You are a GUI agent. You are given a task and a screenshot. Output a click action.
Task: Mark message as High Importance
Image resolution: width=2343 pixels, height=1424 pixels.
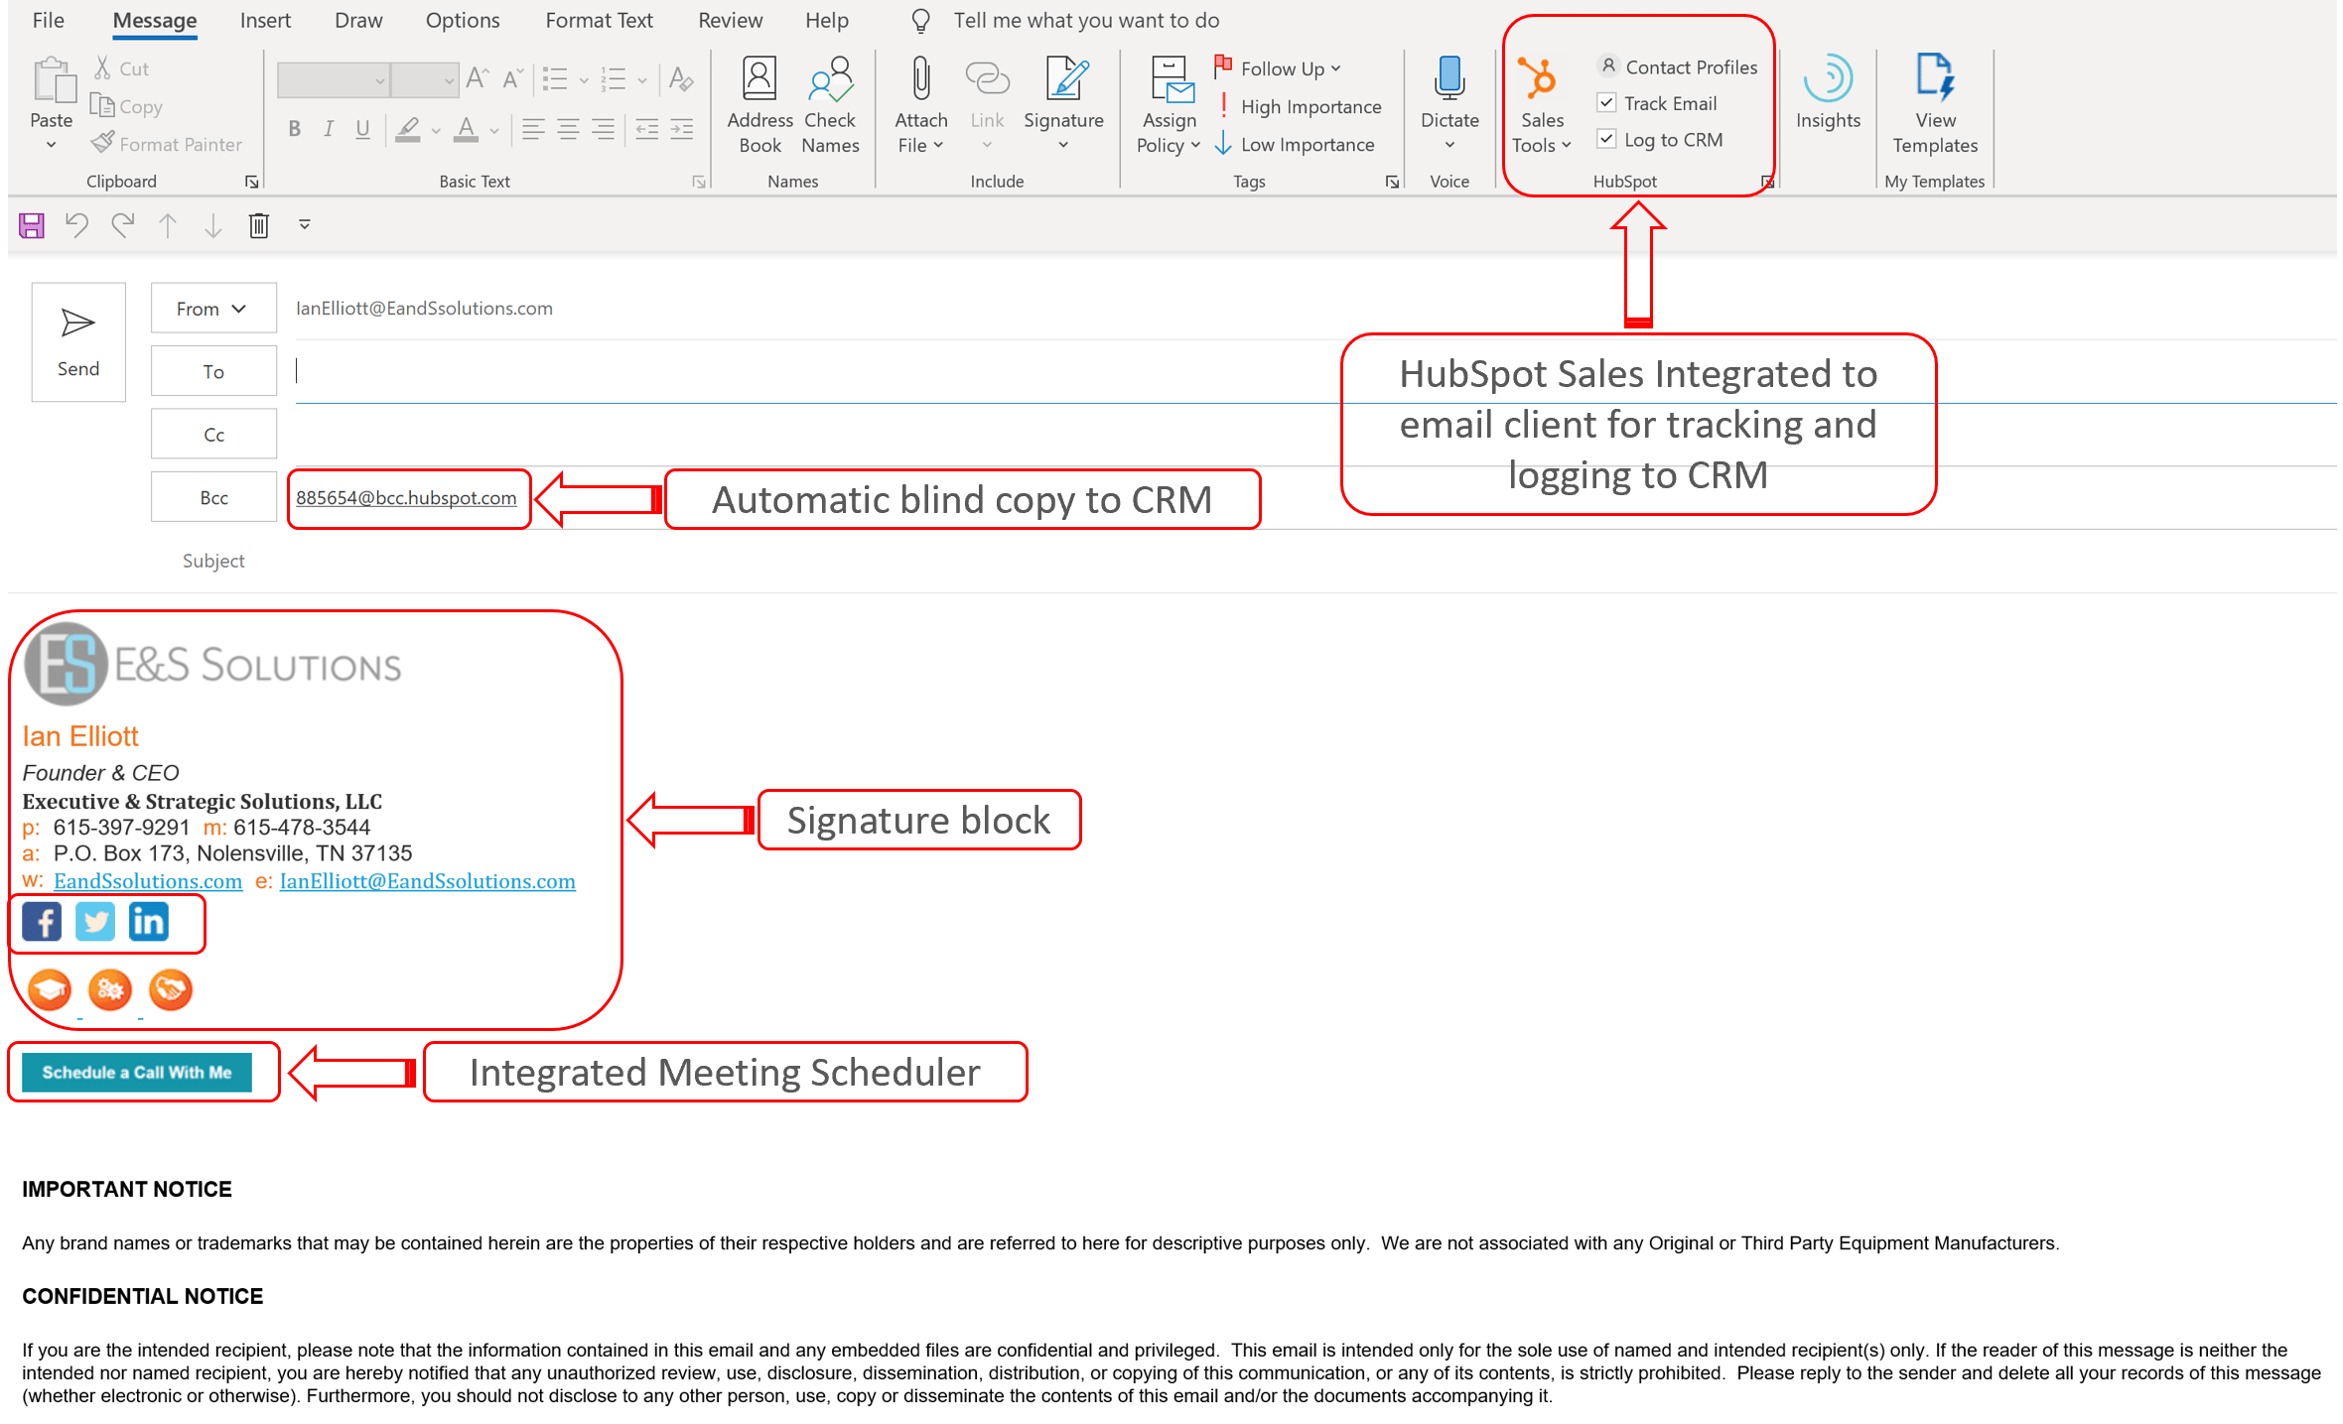1299,106
